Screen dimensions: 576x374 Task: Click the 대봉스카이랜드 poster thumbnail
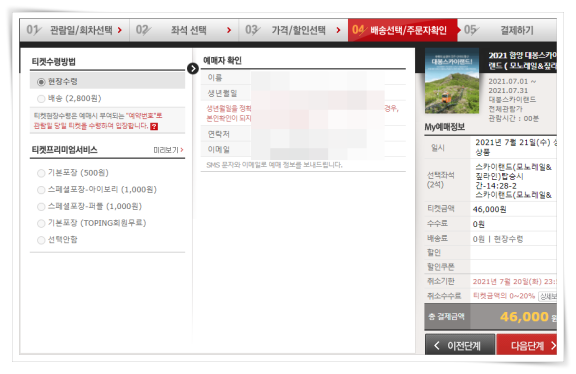(x=452, y=81)
